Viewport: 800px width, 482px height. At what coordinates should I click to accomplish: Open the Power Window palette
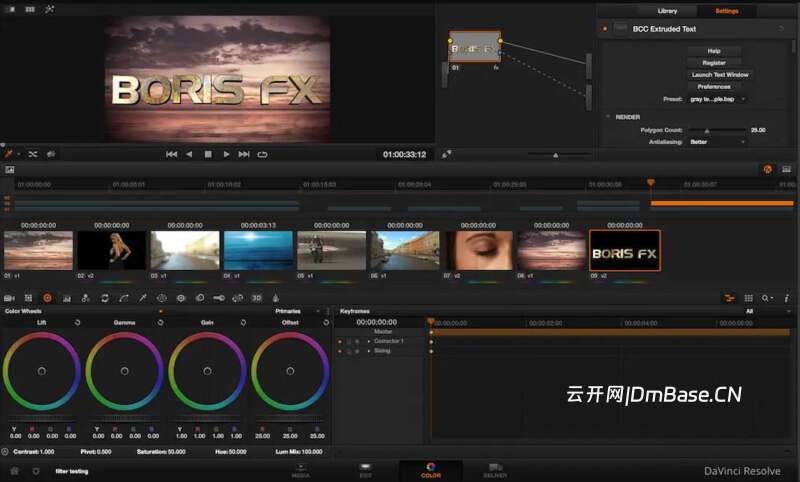pos(162,298)
